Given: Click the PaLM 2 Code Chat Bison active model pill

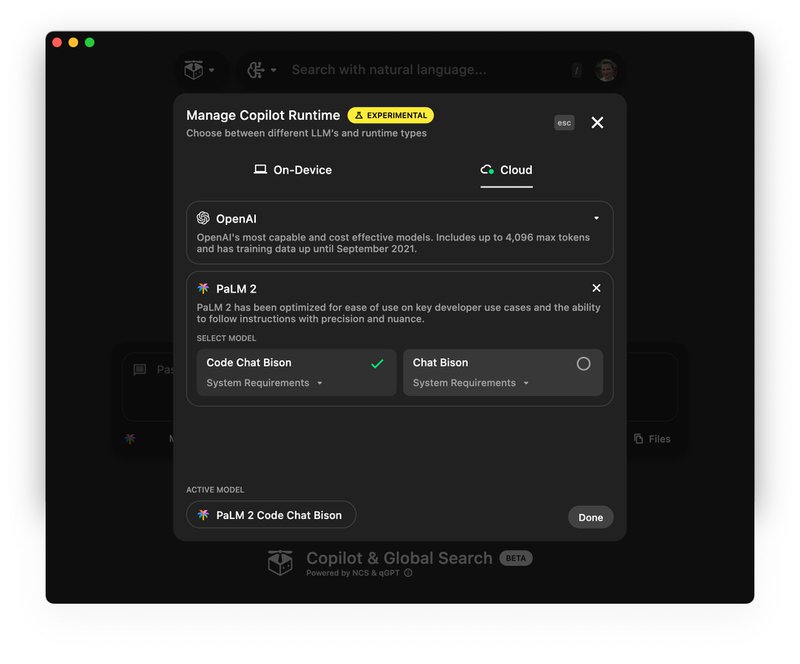Looking at the screenshot, I should pyautogui.click(x=271, y=514).
